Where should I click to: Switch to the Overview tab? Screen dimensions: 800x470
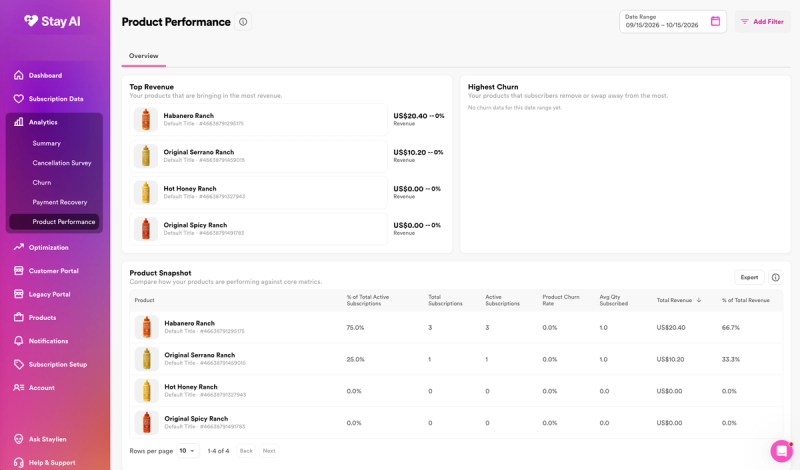tap(143, 56)
